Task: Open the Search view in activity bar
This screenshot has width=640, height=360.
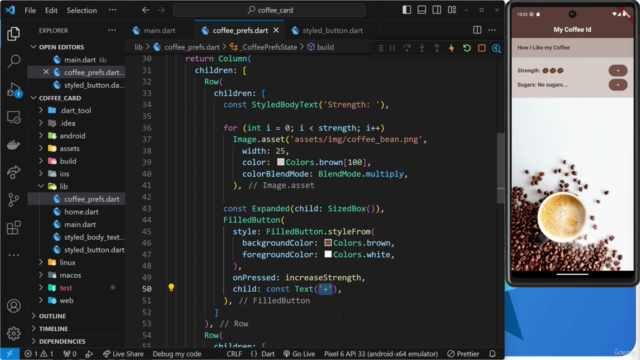Action: click(x=13, y=61)
